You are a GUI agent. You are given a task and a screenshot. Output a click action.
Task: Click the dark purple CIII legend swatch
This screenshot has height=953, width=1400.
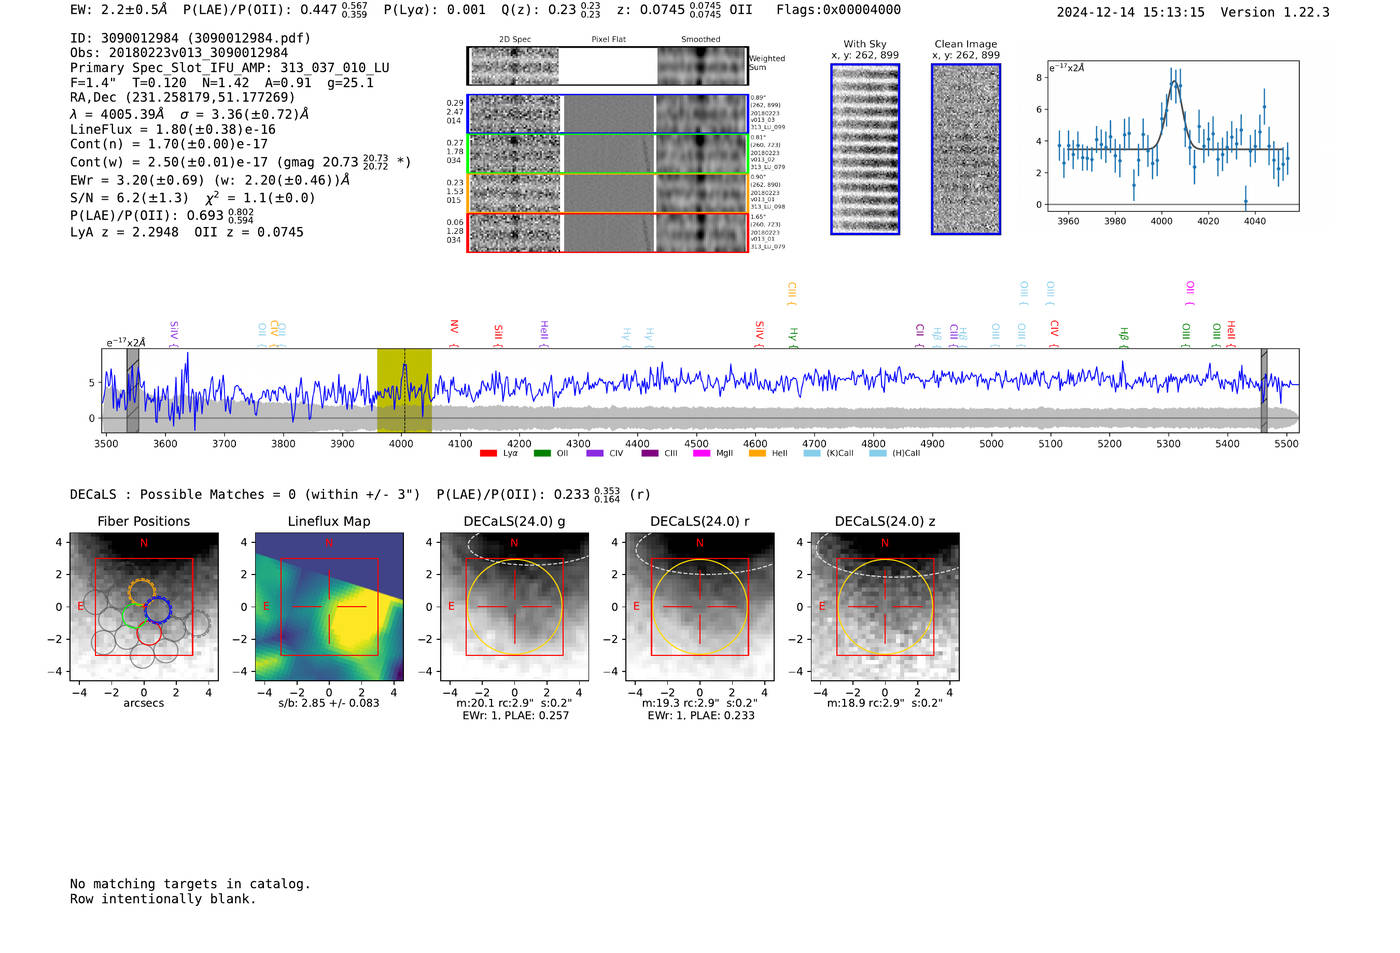point(650,454)
